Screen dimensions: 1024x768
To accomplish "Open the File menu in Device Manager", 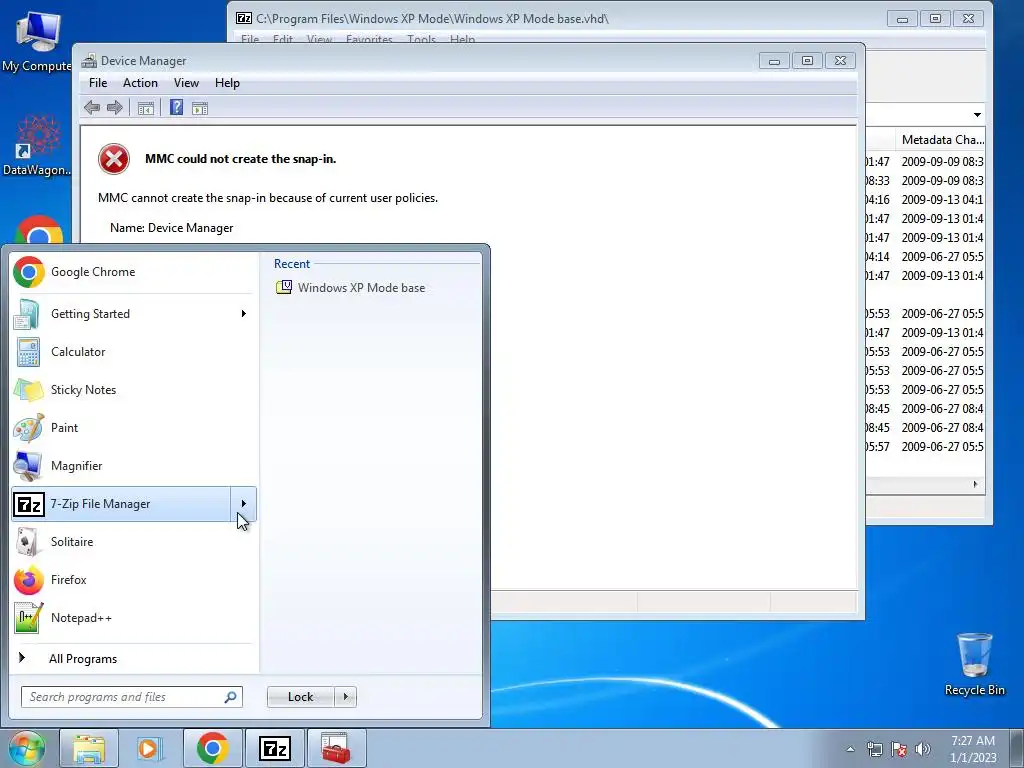I will pos(98,83).
